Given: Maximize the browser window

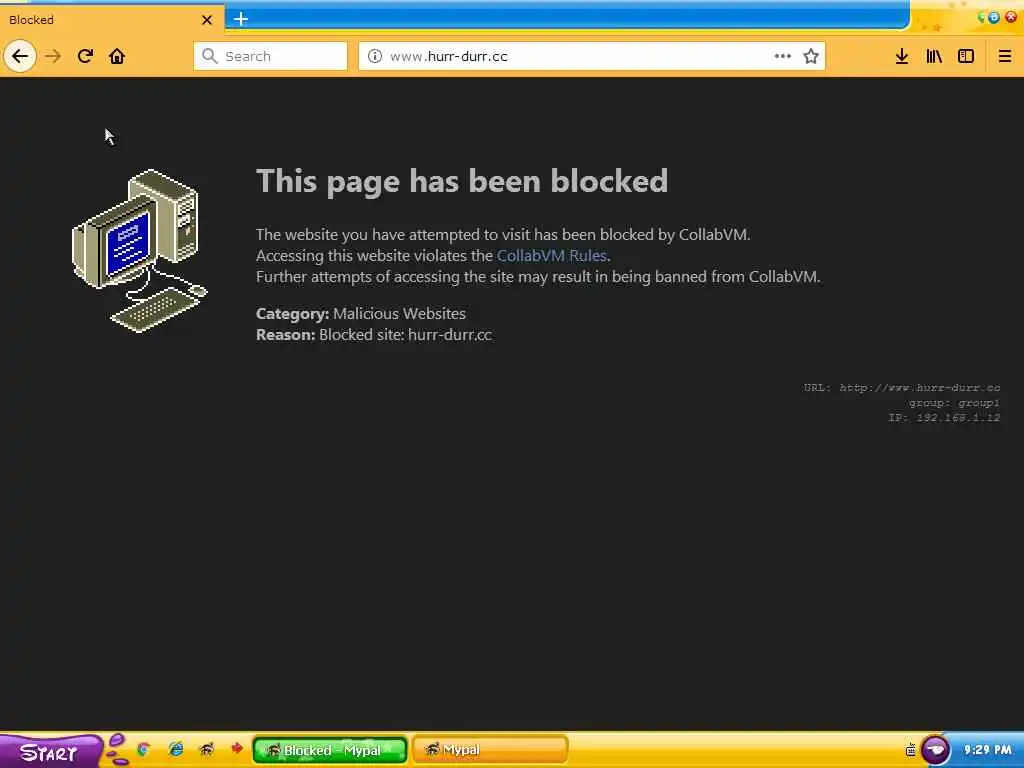Looking at the screenshot, I should pyautogui.click(x=994, y=18).
